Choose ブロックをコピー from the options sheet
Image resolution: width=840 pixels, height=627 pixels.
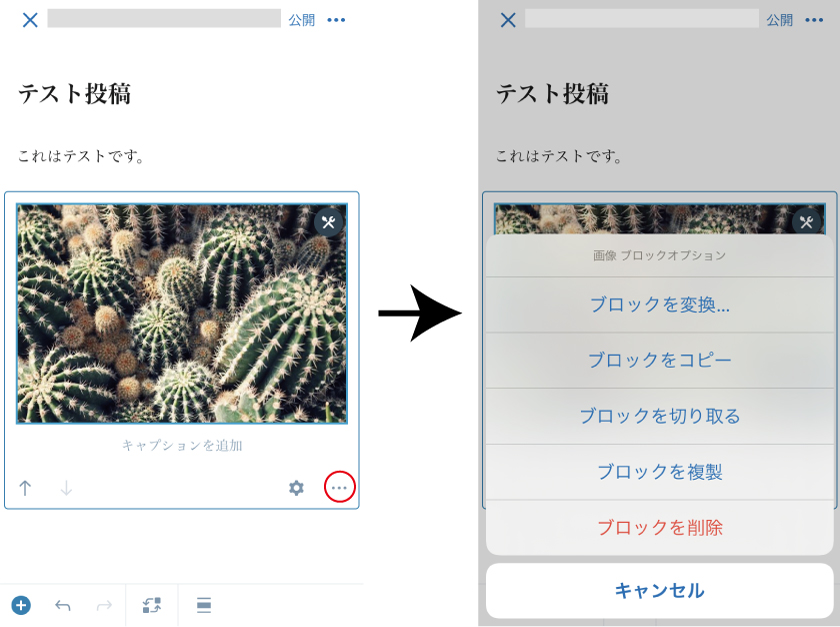click(659, 361)
